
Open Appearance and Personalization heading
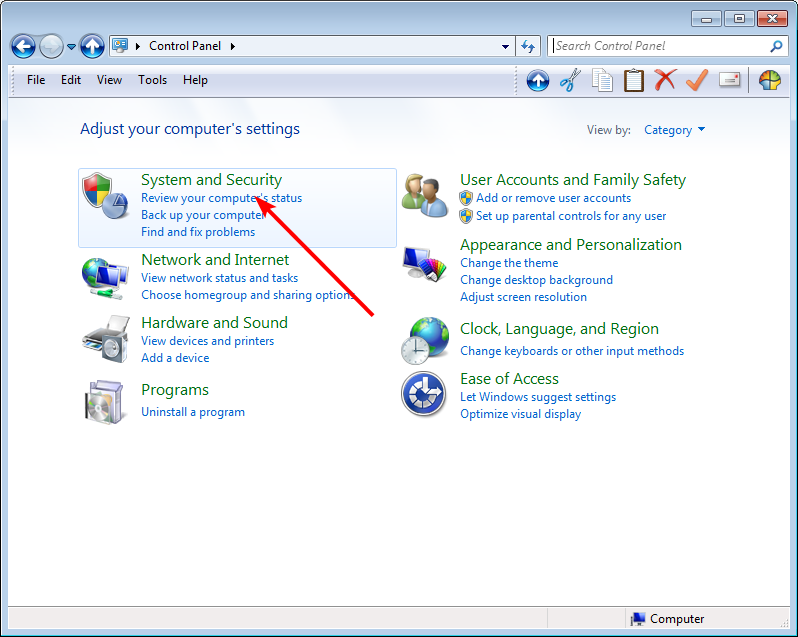(571, 245)
